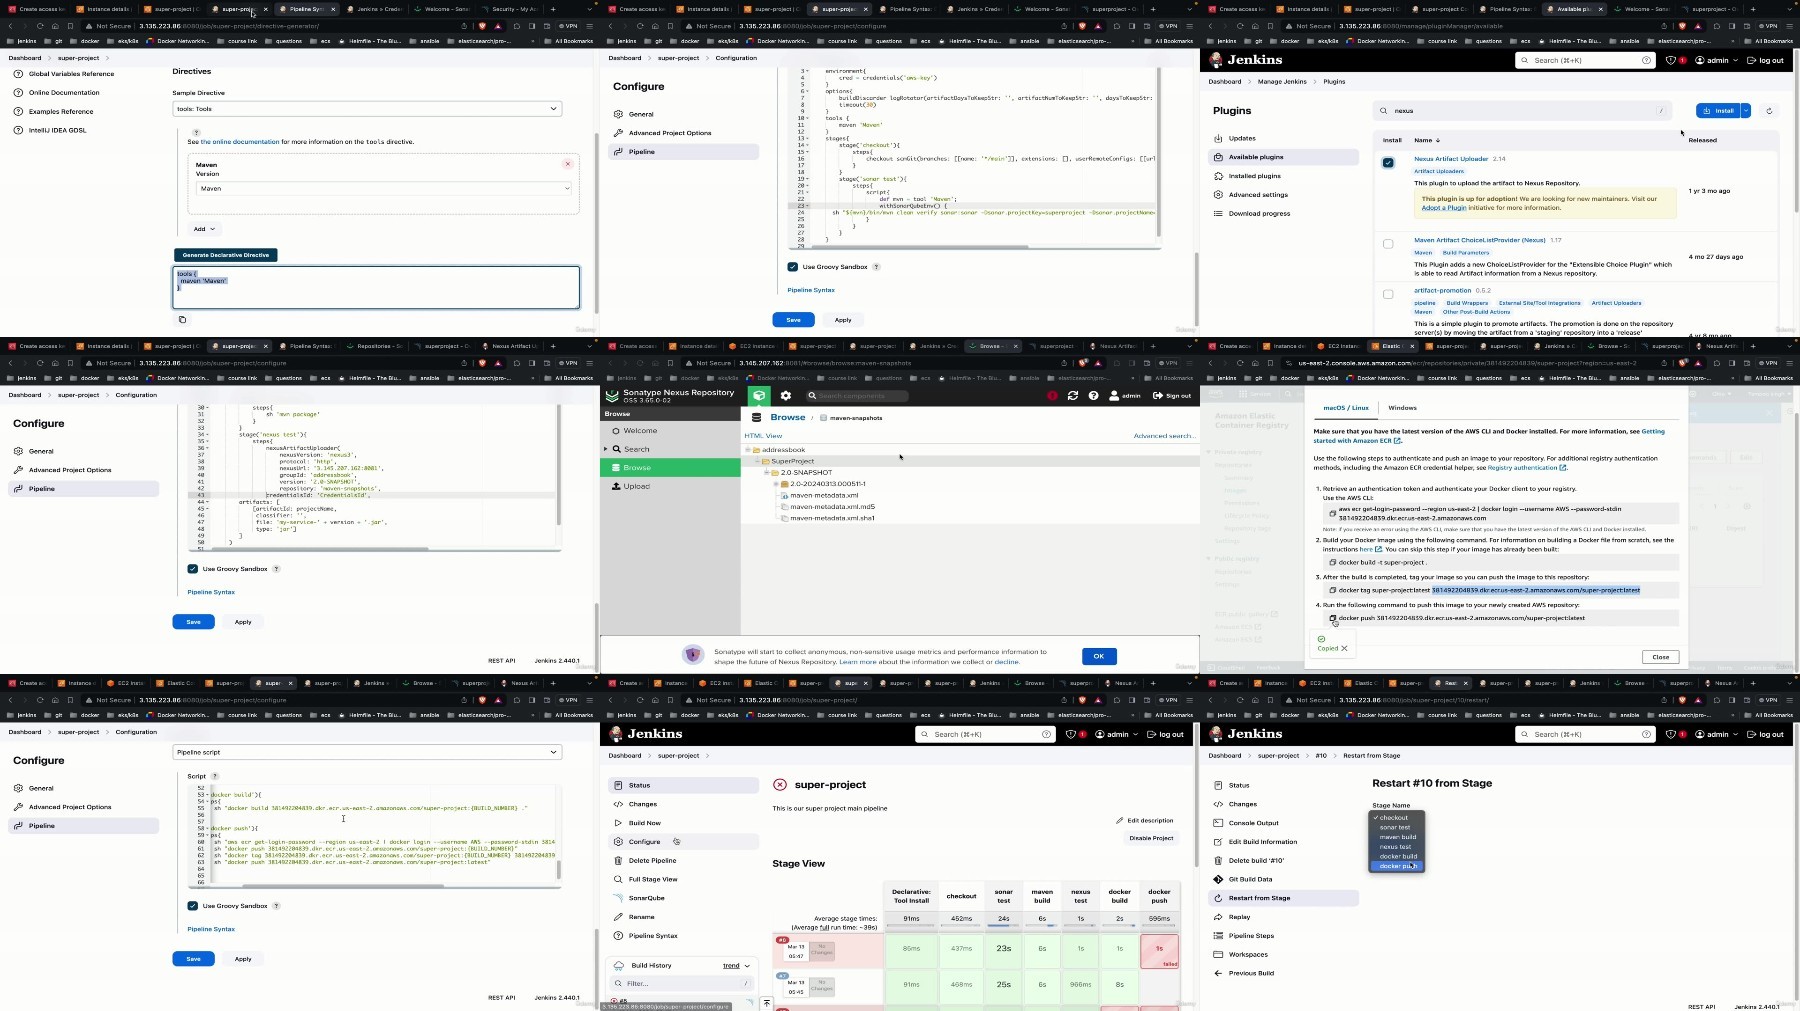Click the generated directive text area

pyautogui.click(x=376, y=287)
